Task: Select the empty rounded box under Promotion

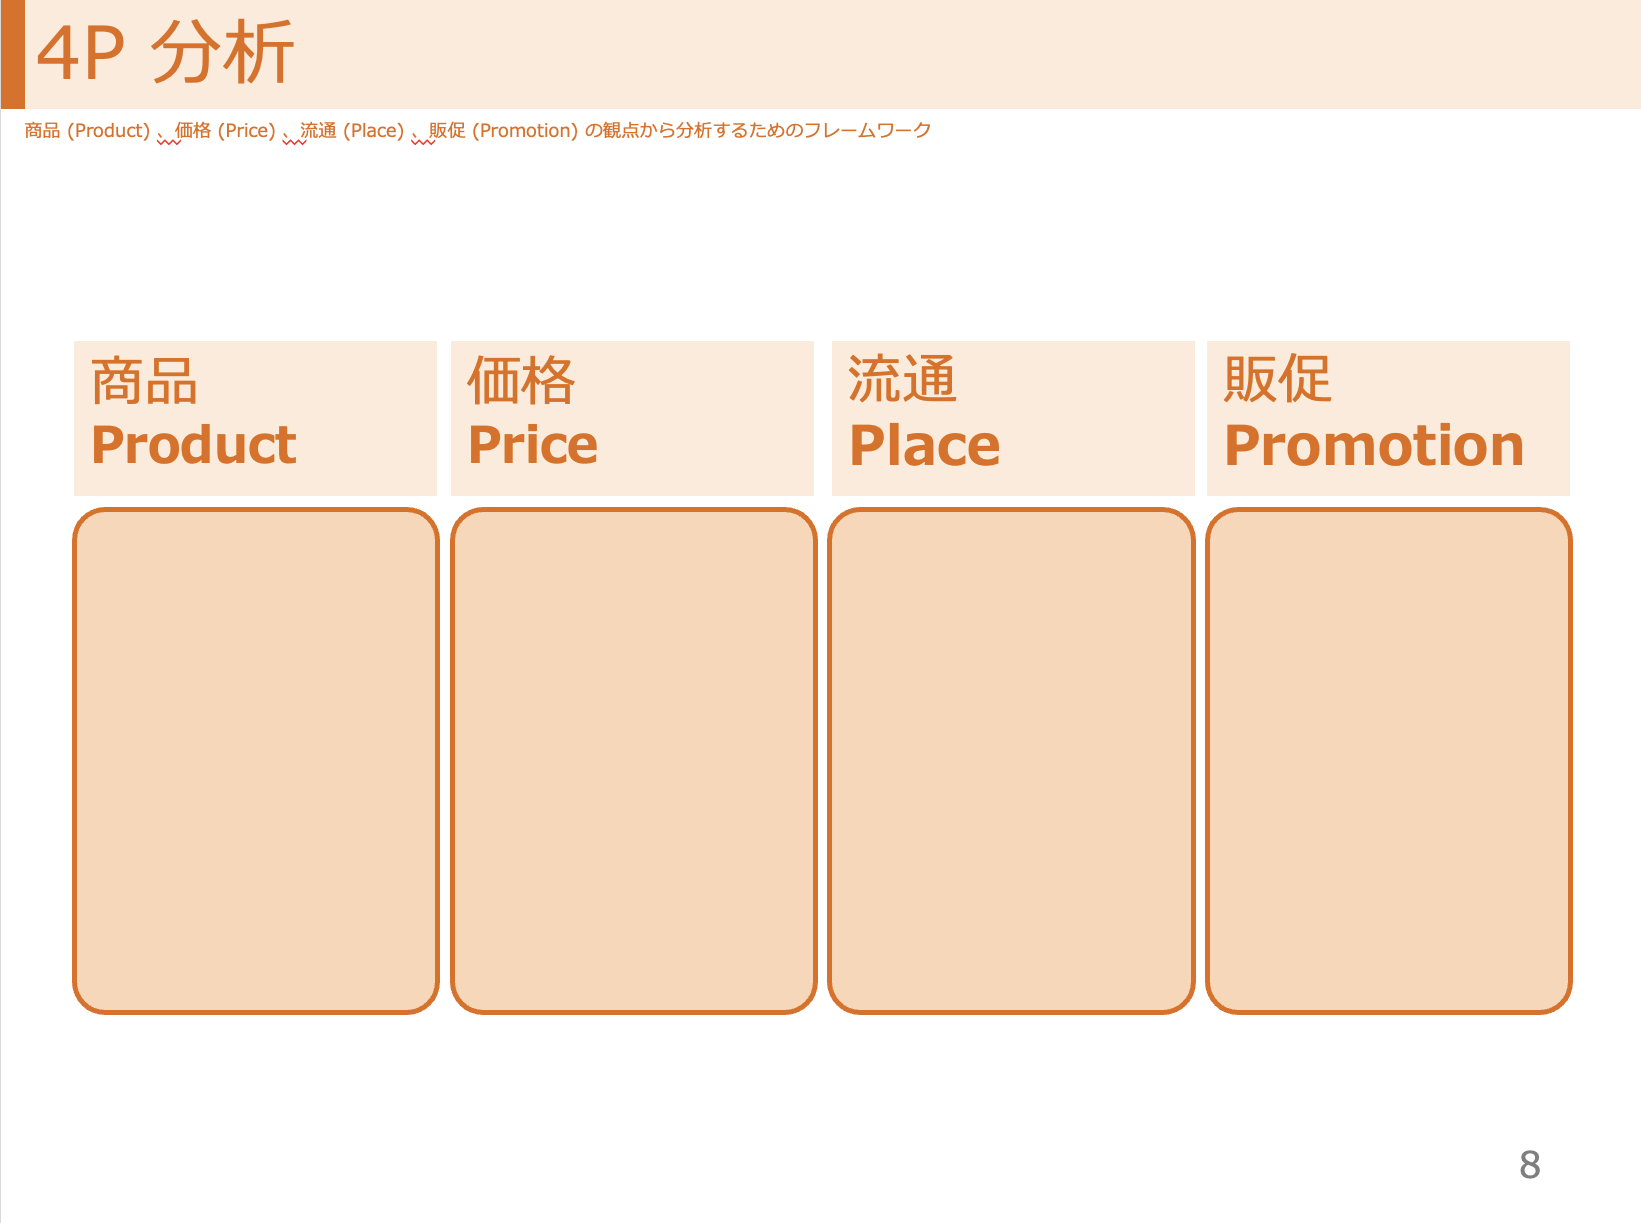Action: tap(1388, 761)
